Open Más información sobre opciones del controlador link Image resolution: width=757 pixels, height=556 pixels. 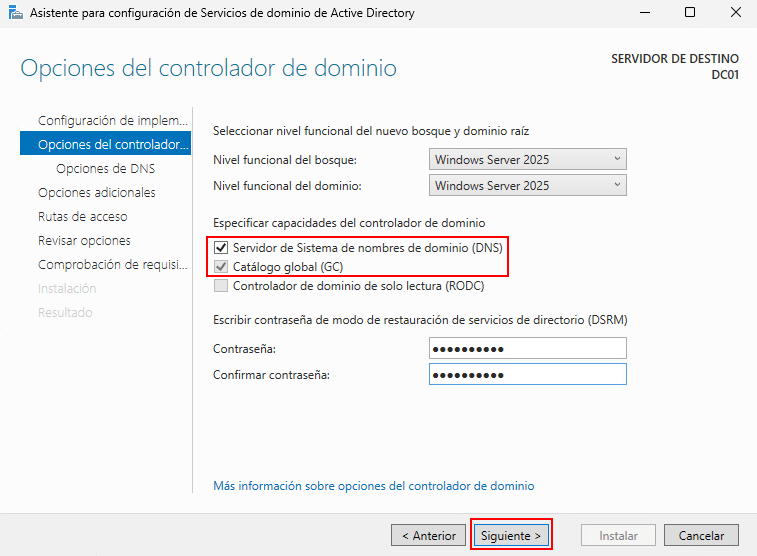point(373,486)
